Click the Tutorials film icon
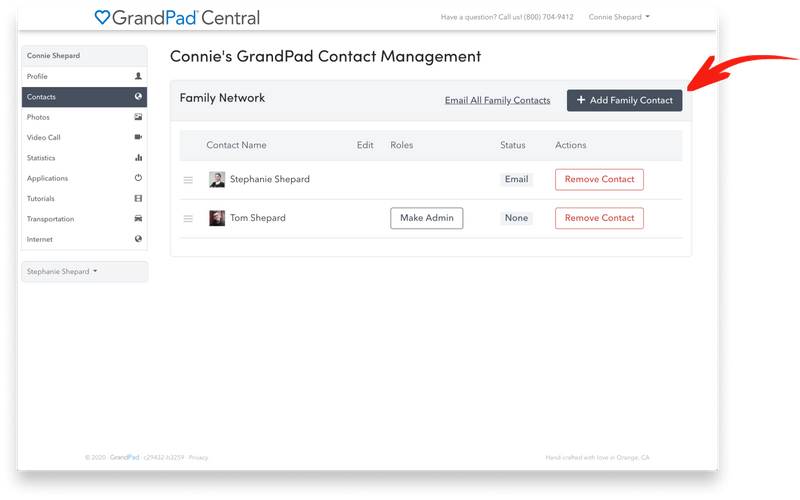The width and height of the screenshot is (800, 500). (x=138, y=199)
